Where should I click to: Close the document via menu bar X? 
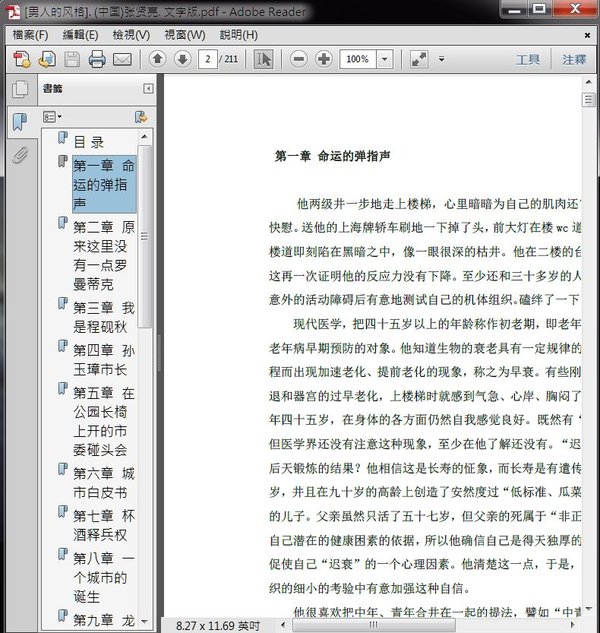(x=587, y=36)
